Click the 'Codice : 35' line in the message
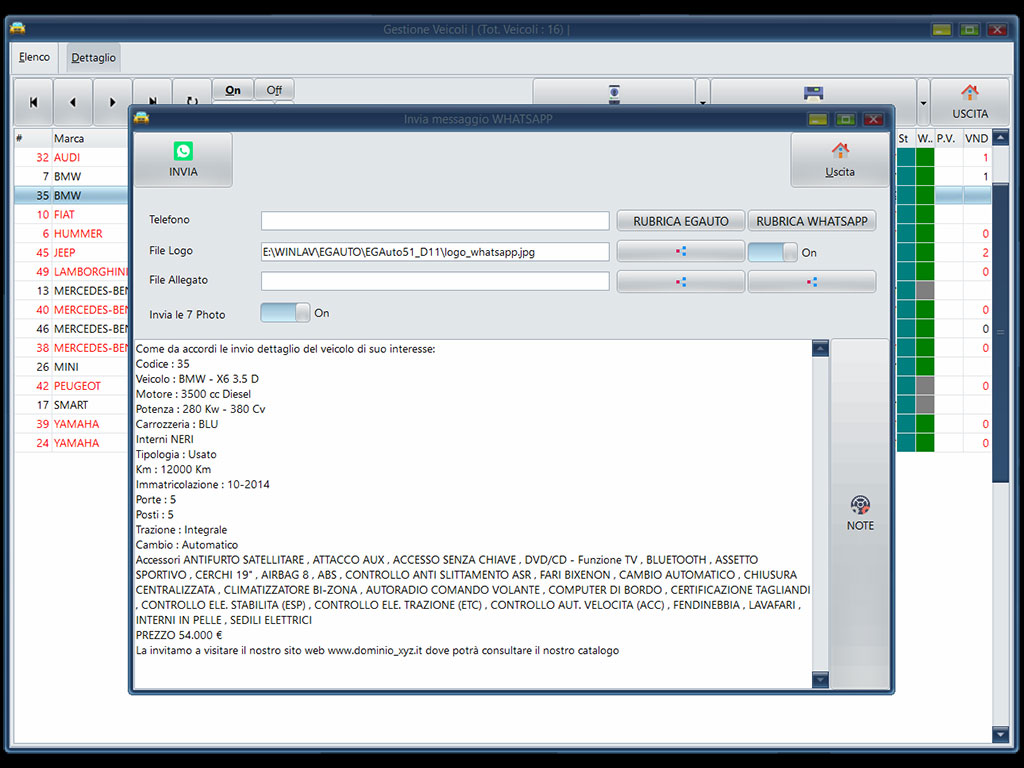Viewport: 1024px width, 768px height. click(163, 364)
